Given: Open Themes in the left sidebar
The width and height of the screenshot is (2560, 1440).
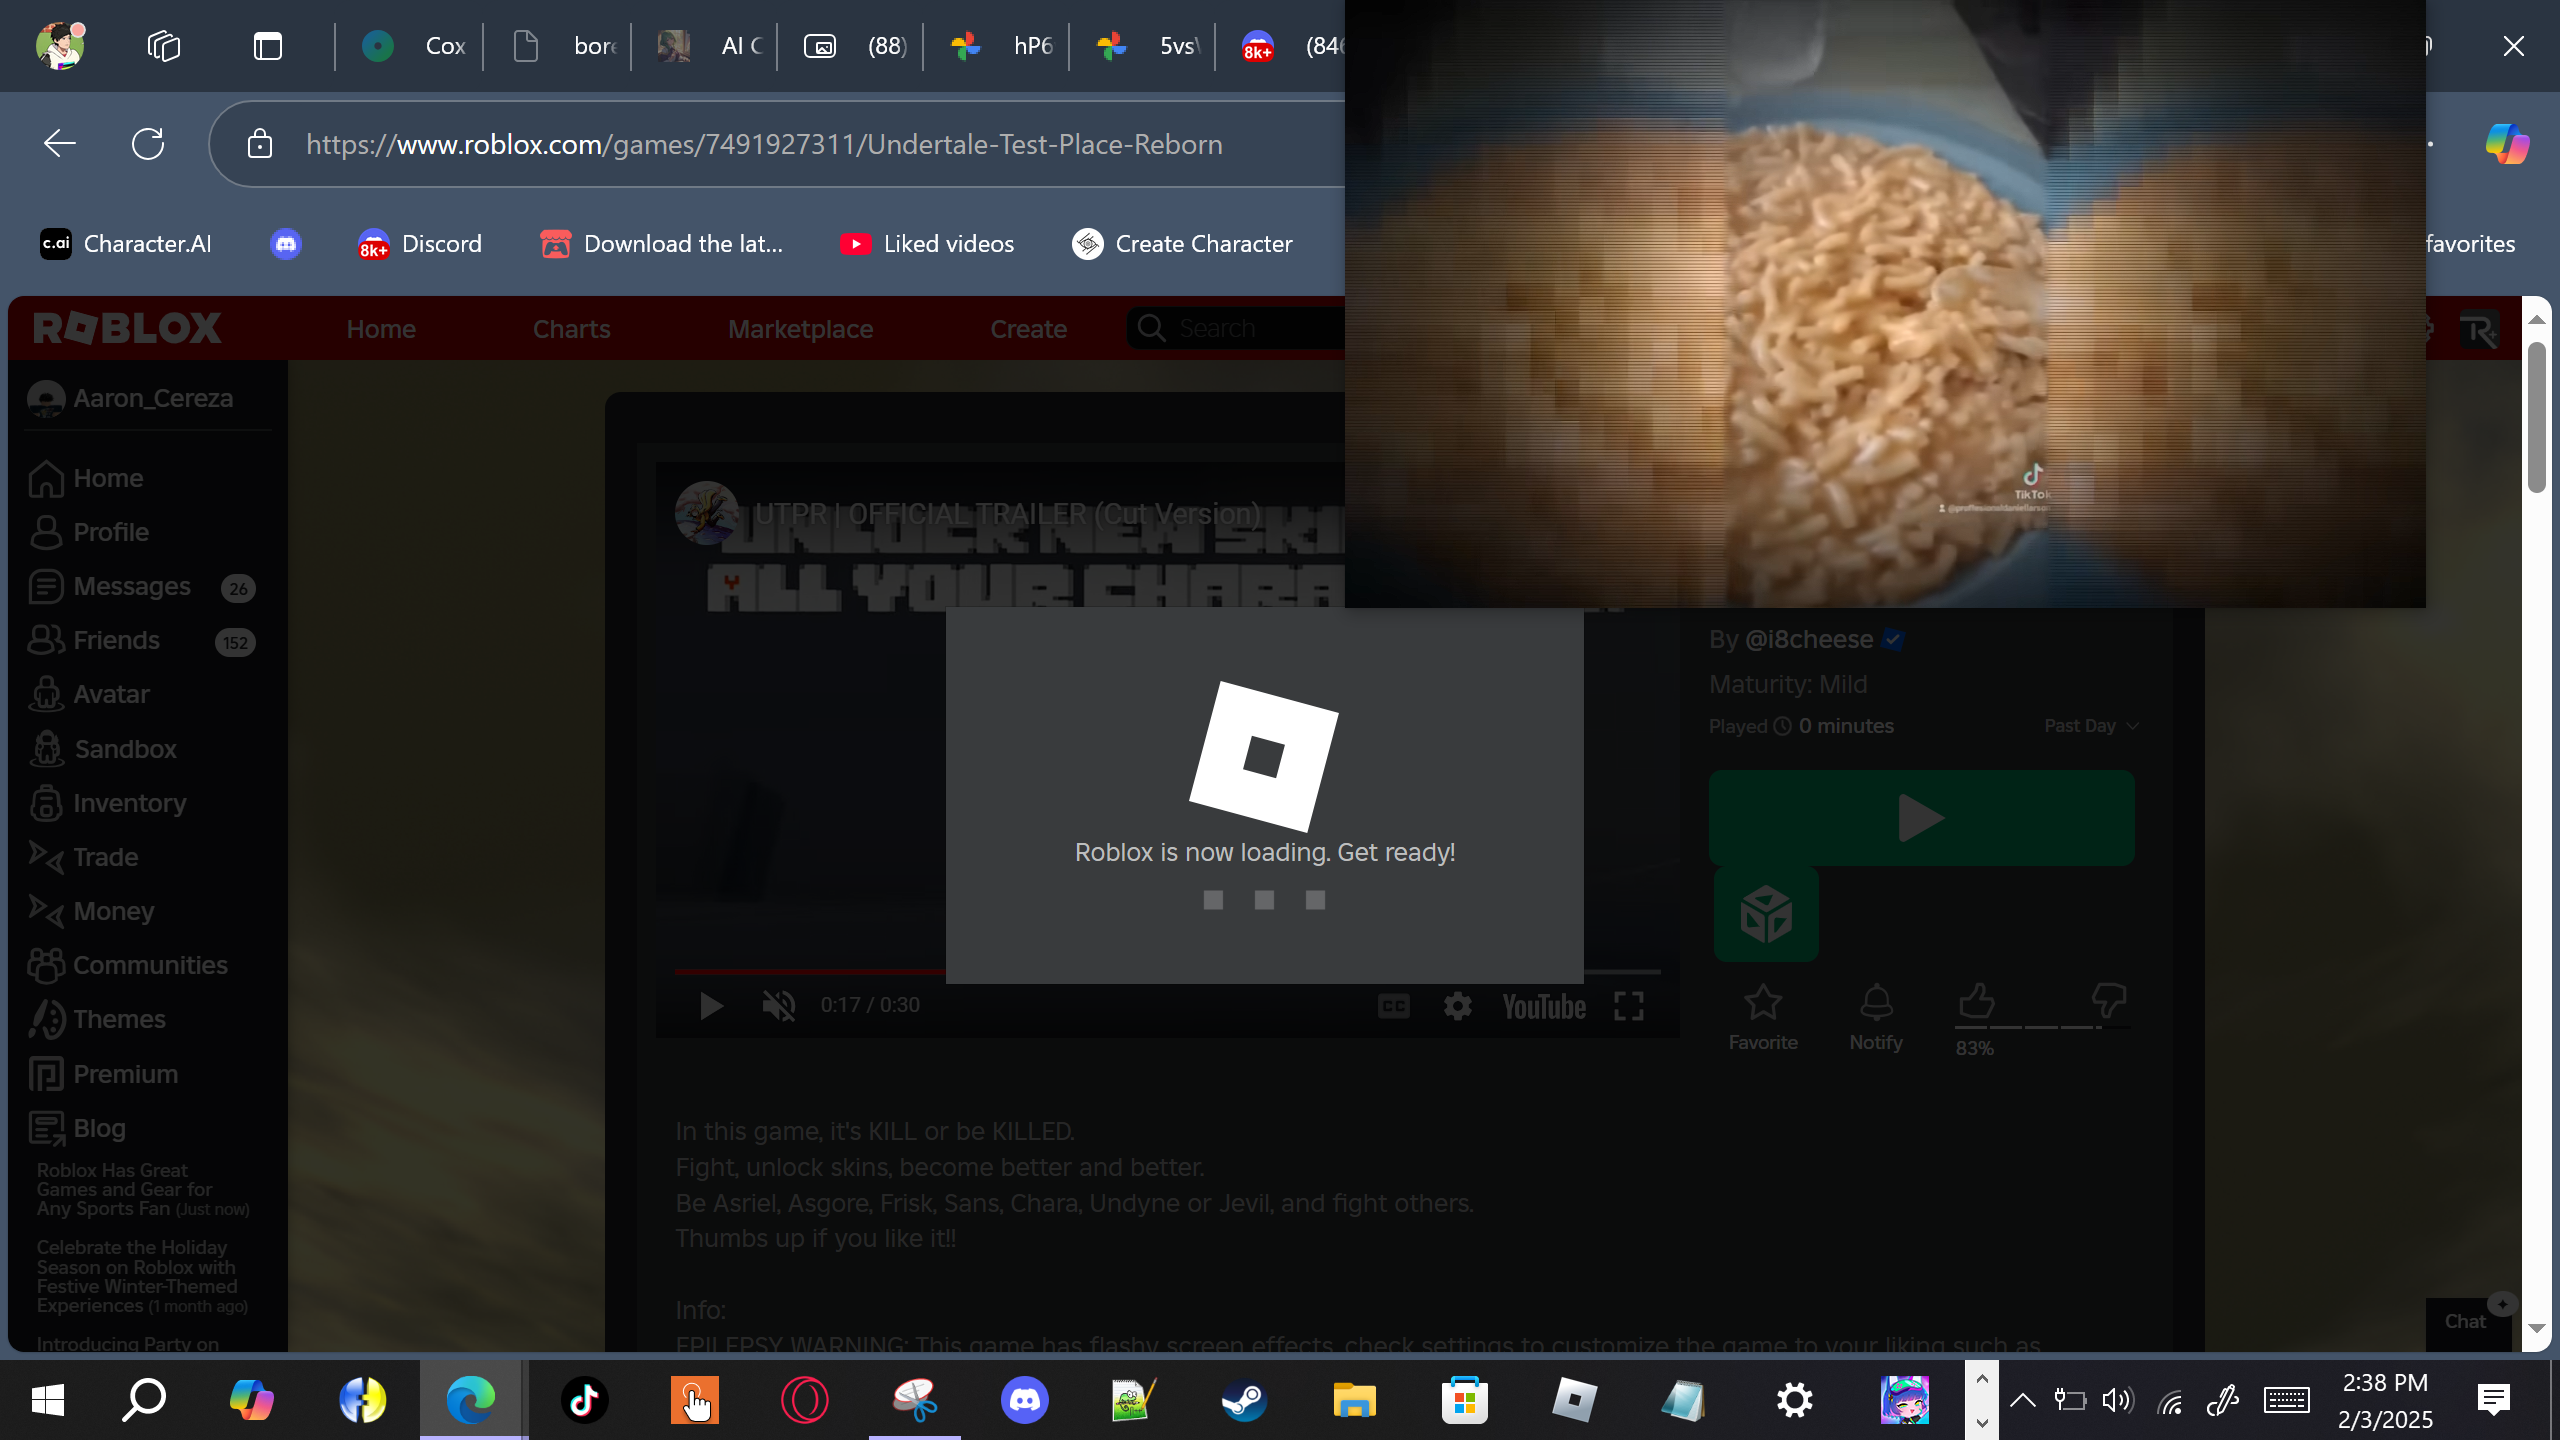Looking at the screenshot, I should click(97, 1020).
